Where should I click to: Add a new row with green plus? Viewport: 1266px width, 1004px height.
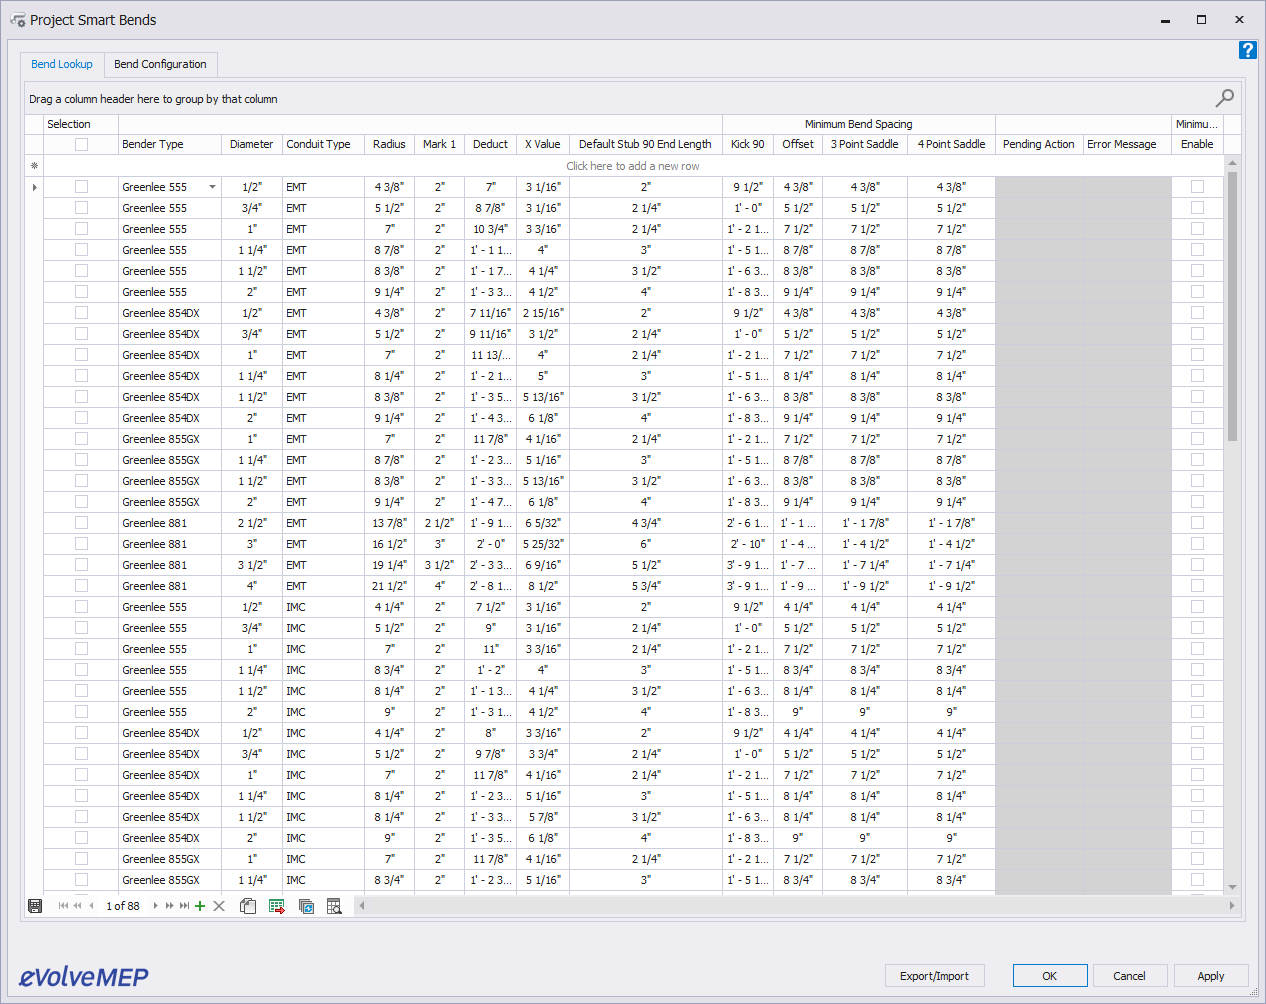click(x=200, y=906)
